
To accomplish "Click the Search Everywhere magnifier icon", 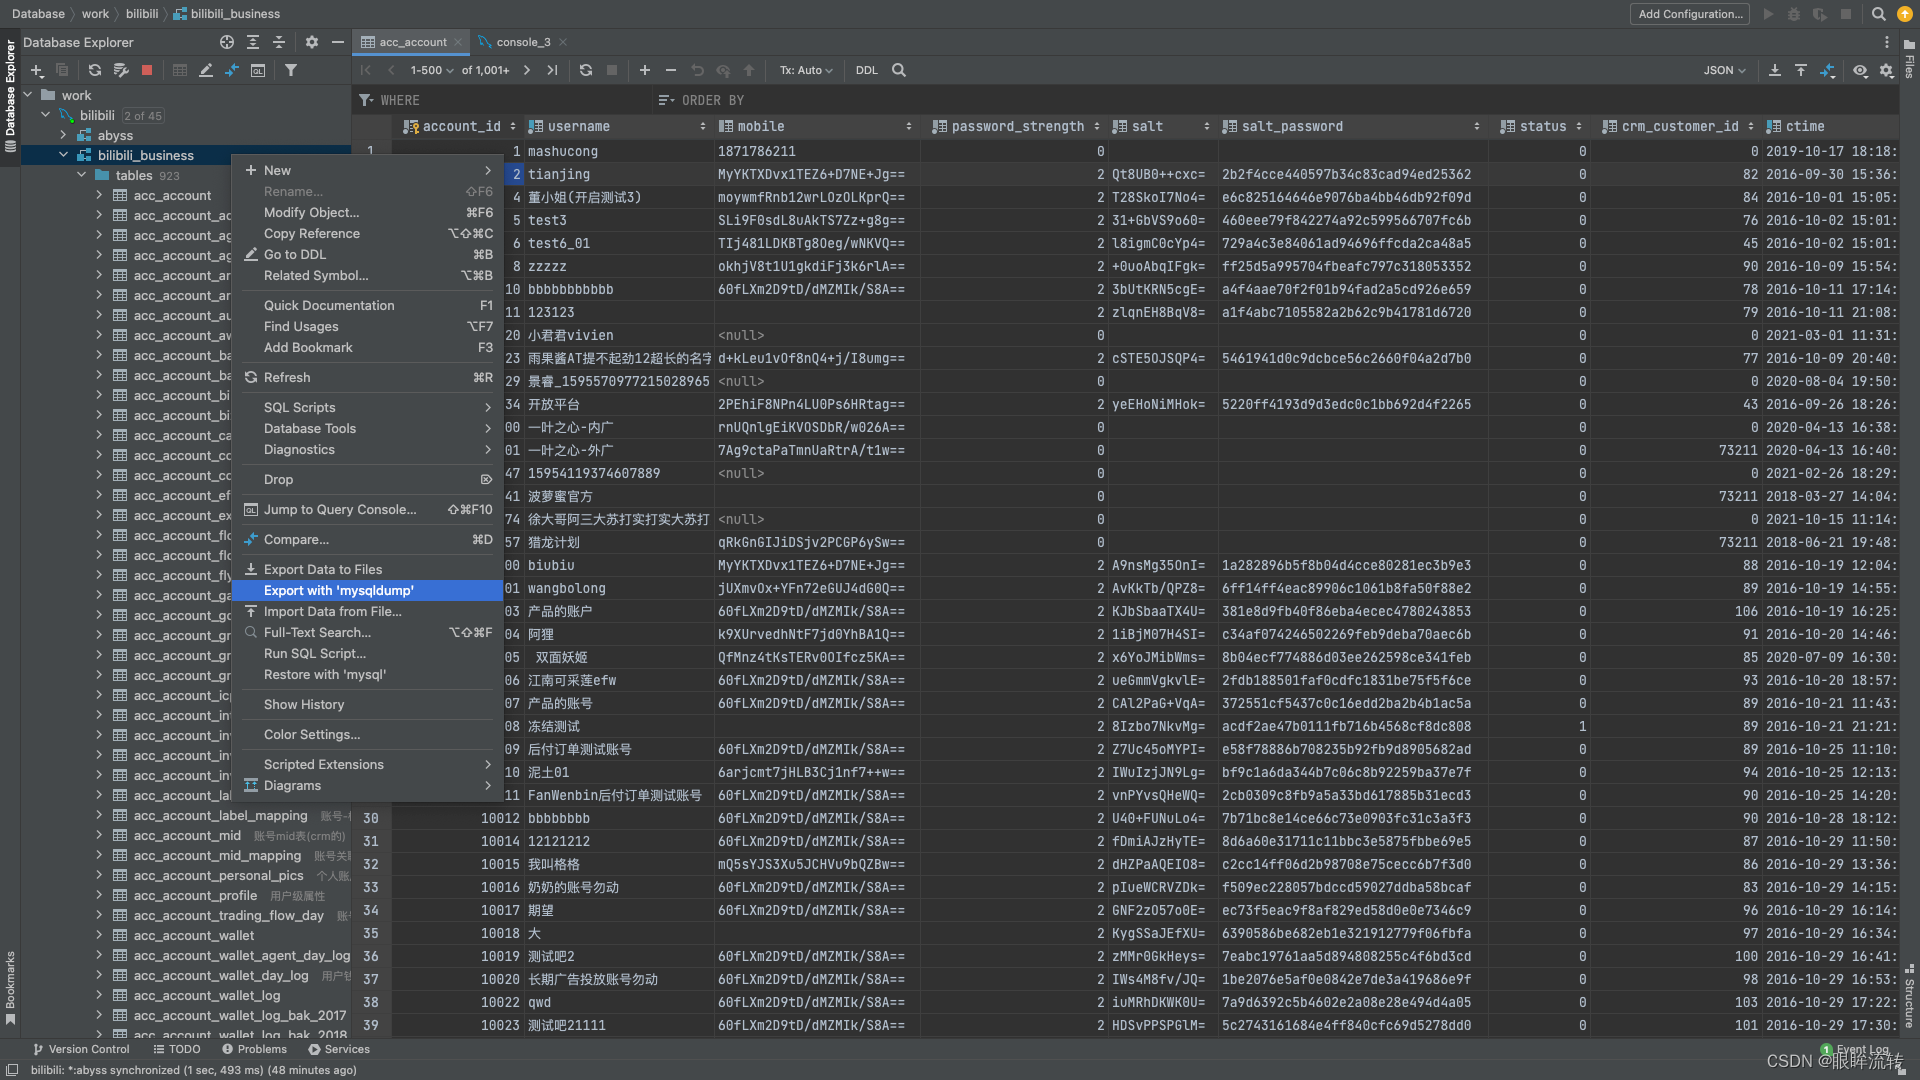I will pyautogui.click(x=1879, y=14).
